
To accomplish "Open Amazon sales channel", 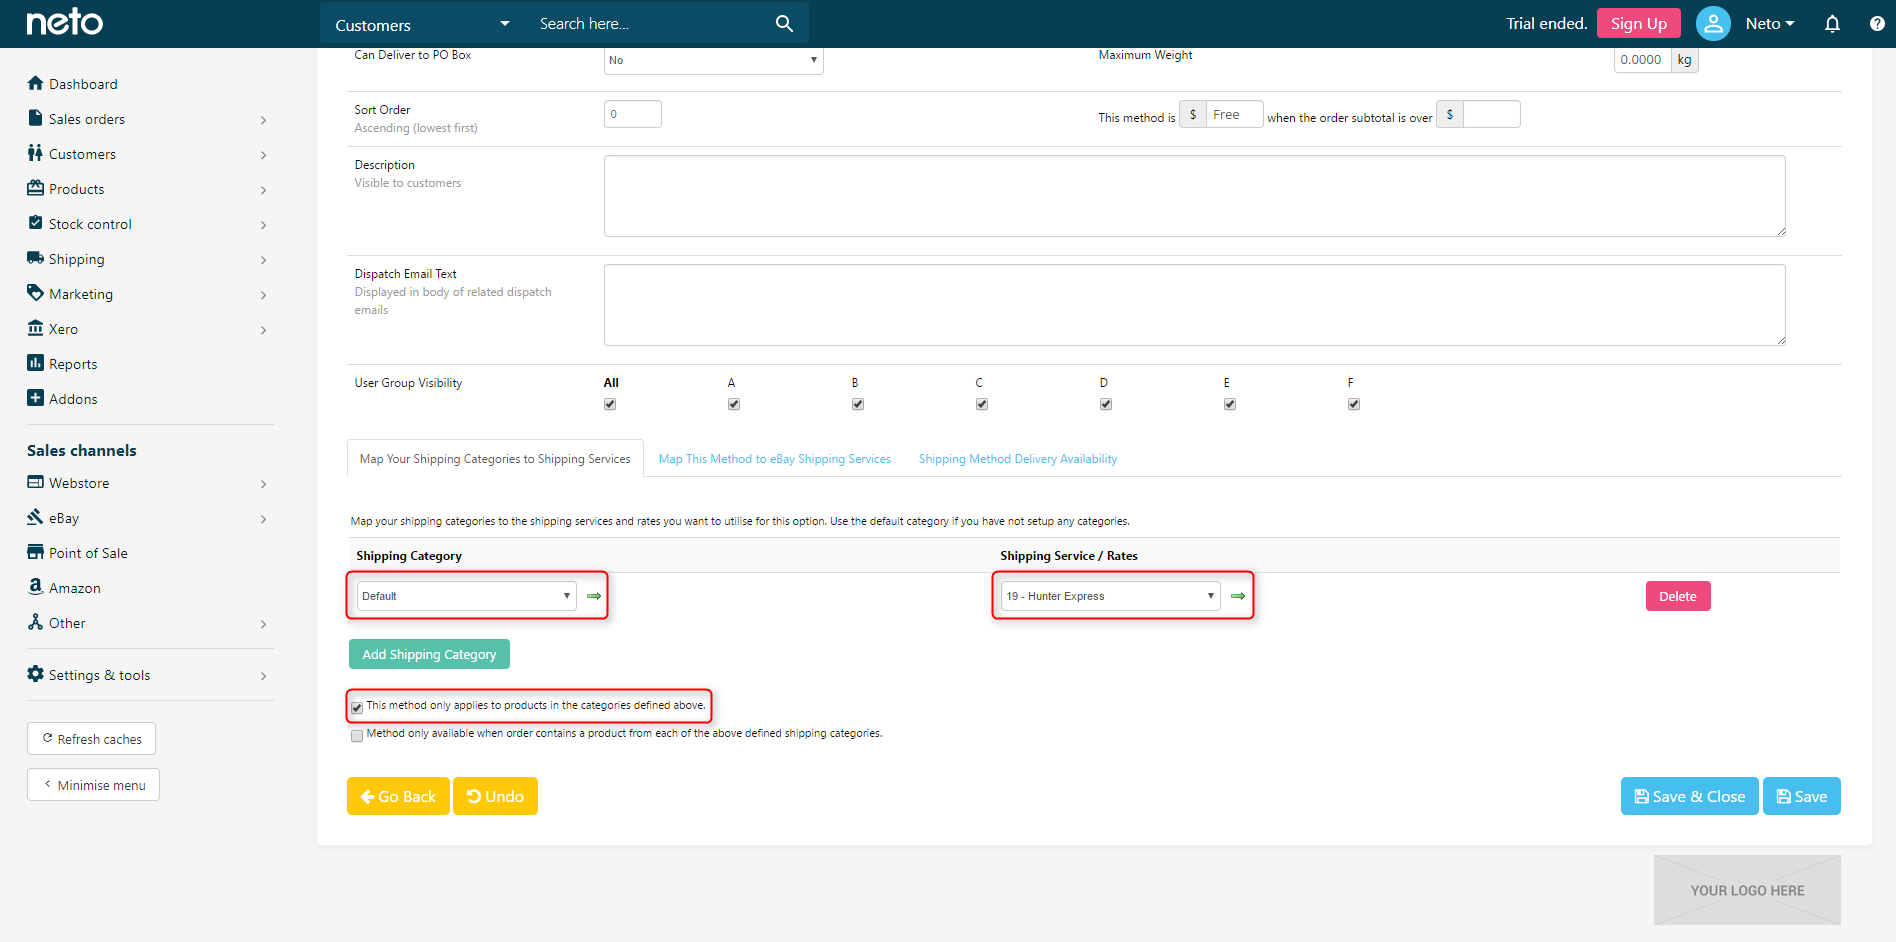I will (x=75, y=588).
